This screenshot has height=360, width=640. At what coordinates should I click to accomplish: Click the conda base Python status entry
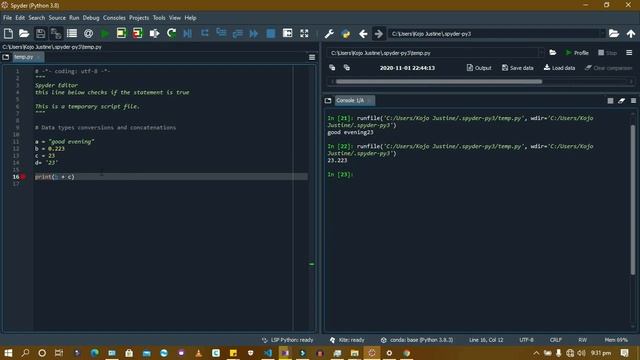pyautogui.click(x=416, y=340)
